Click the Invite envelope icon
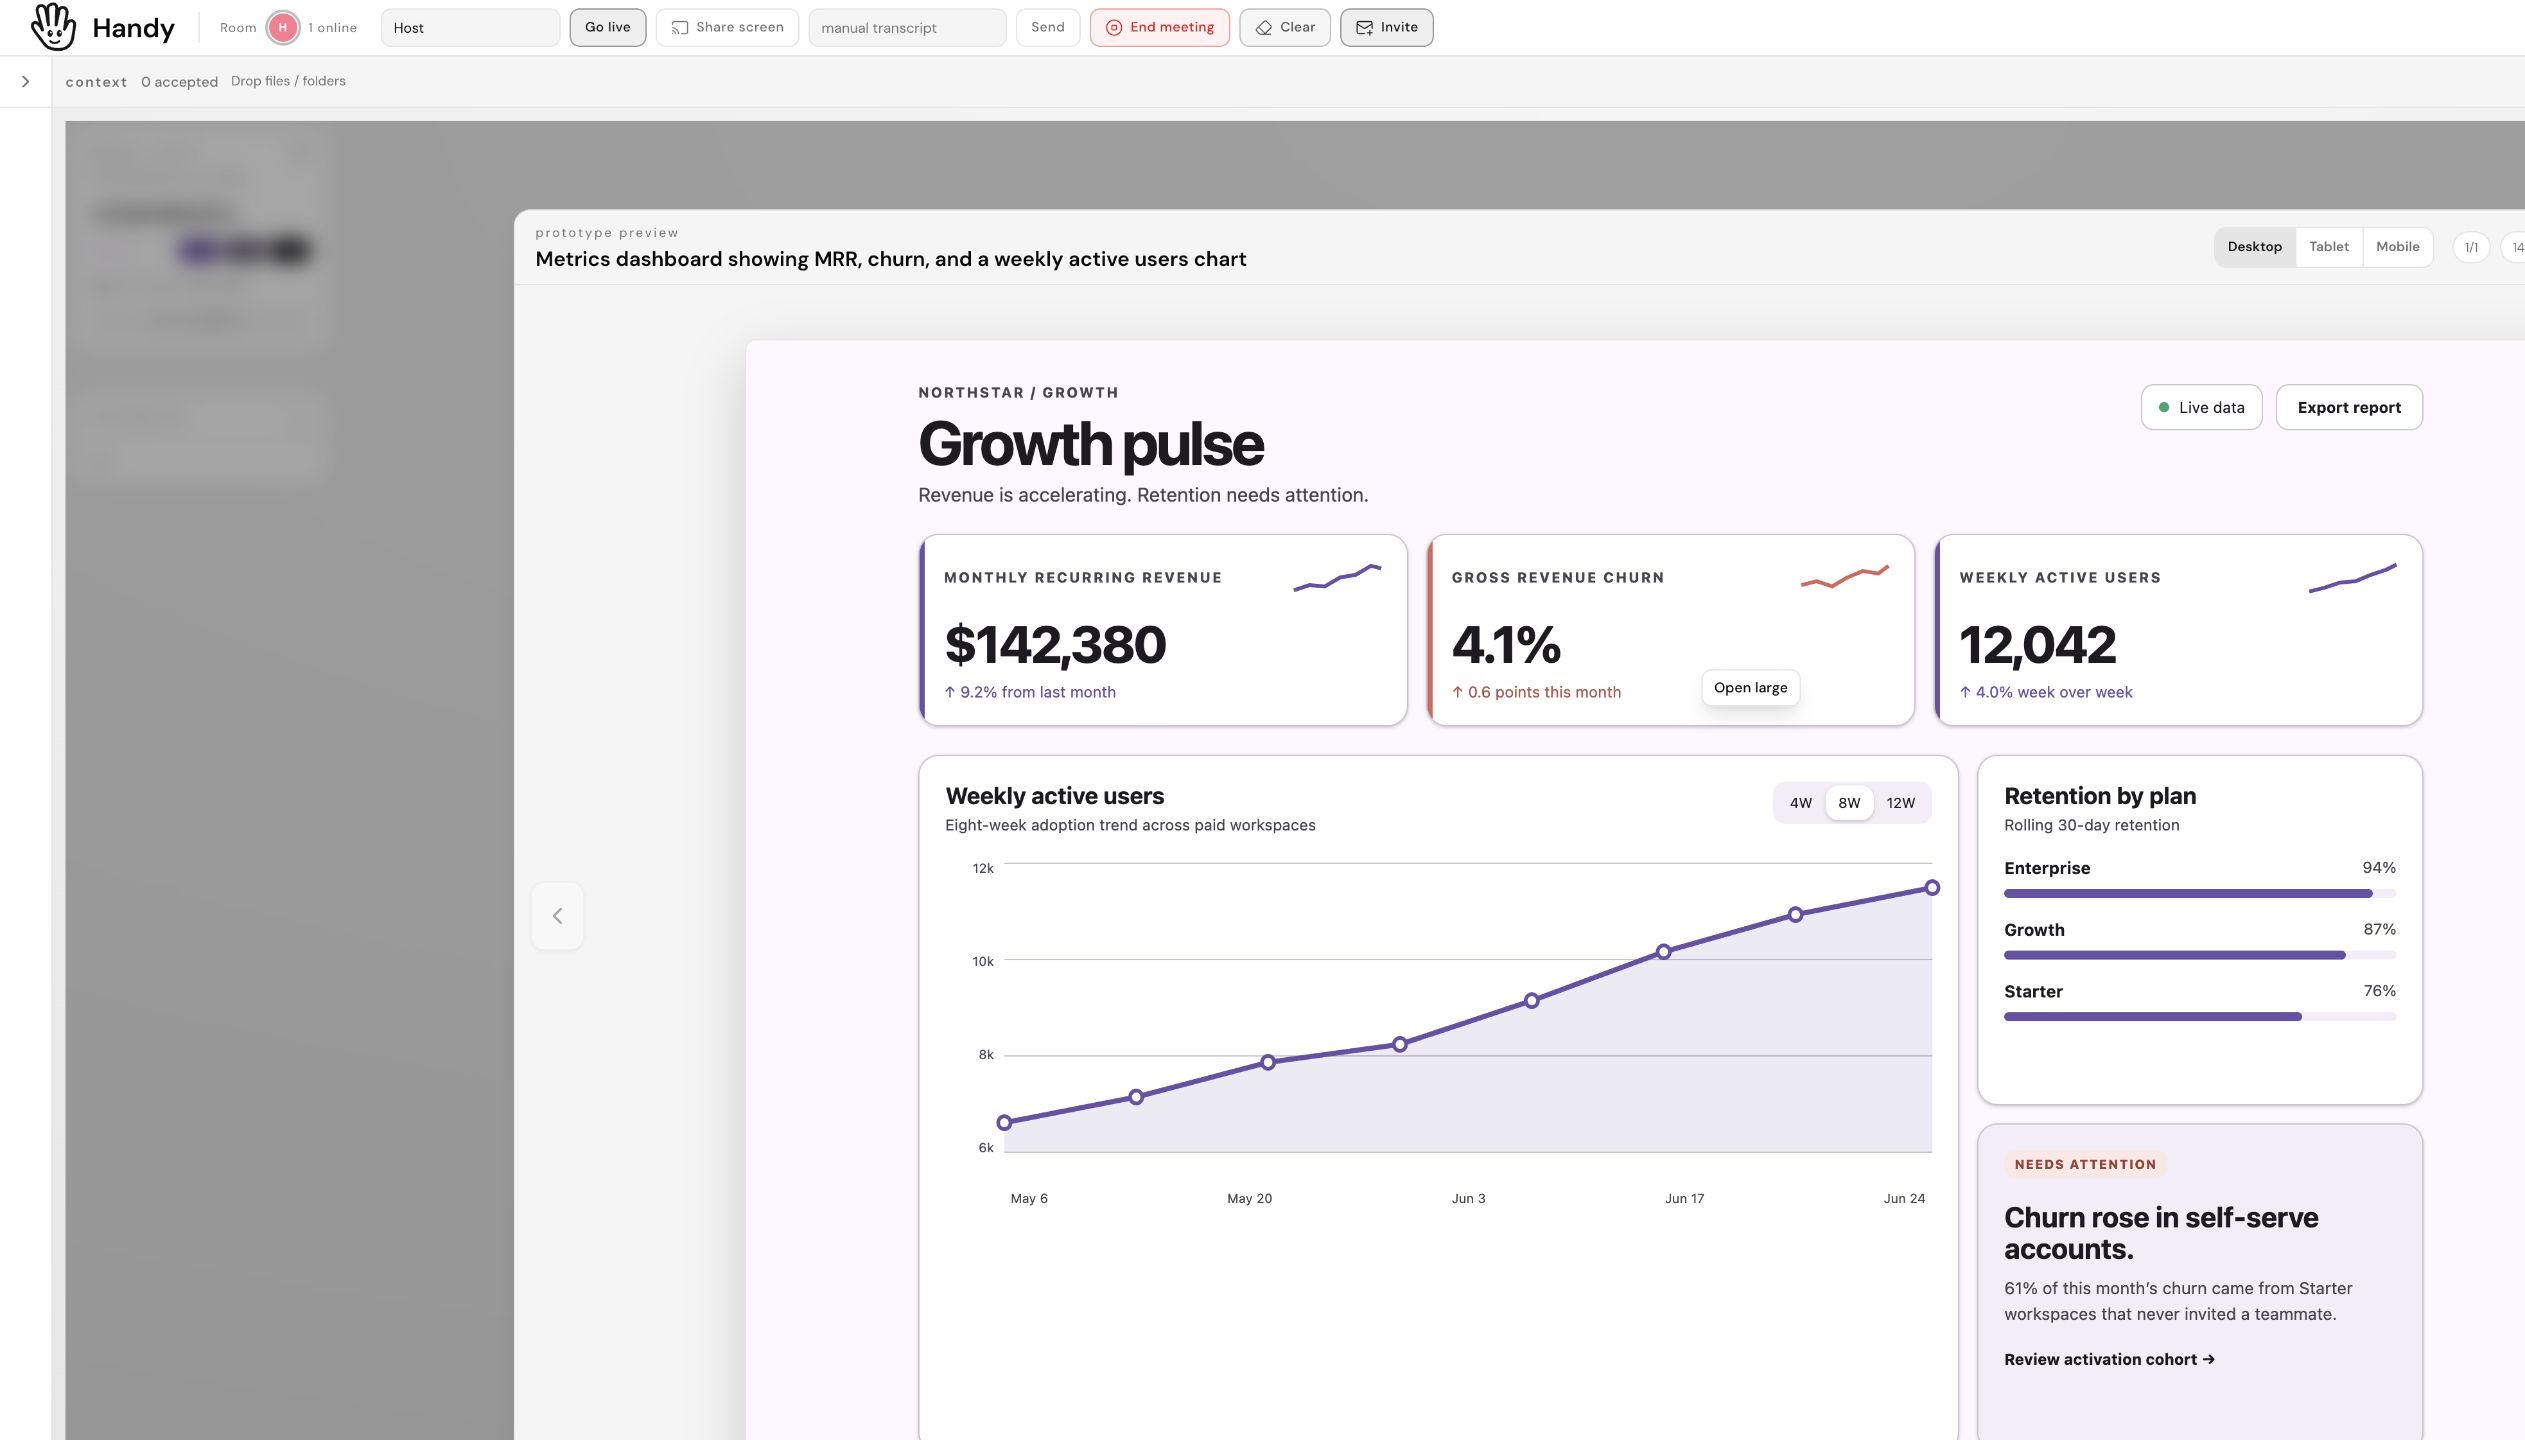 pos(1364,28)
